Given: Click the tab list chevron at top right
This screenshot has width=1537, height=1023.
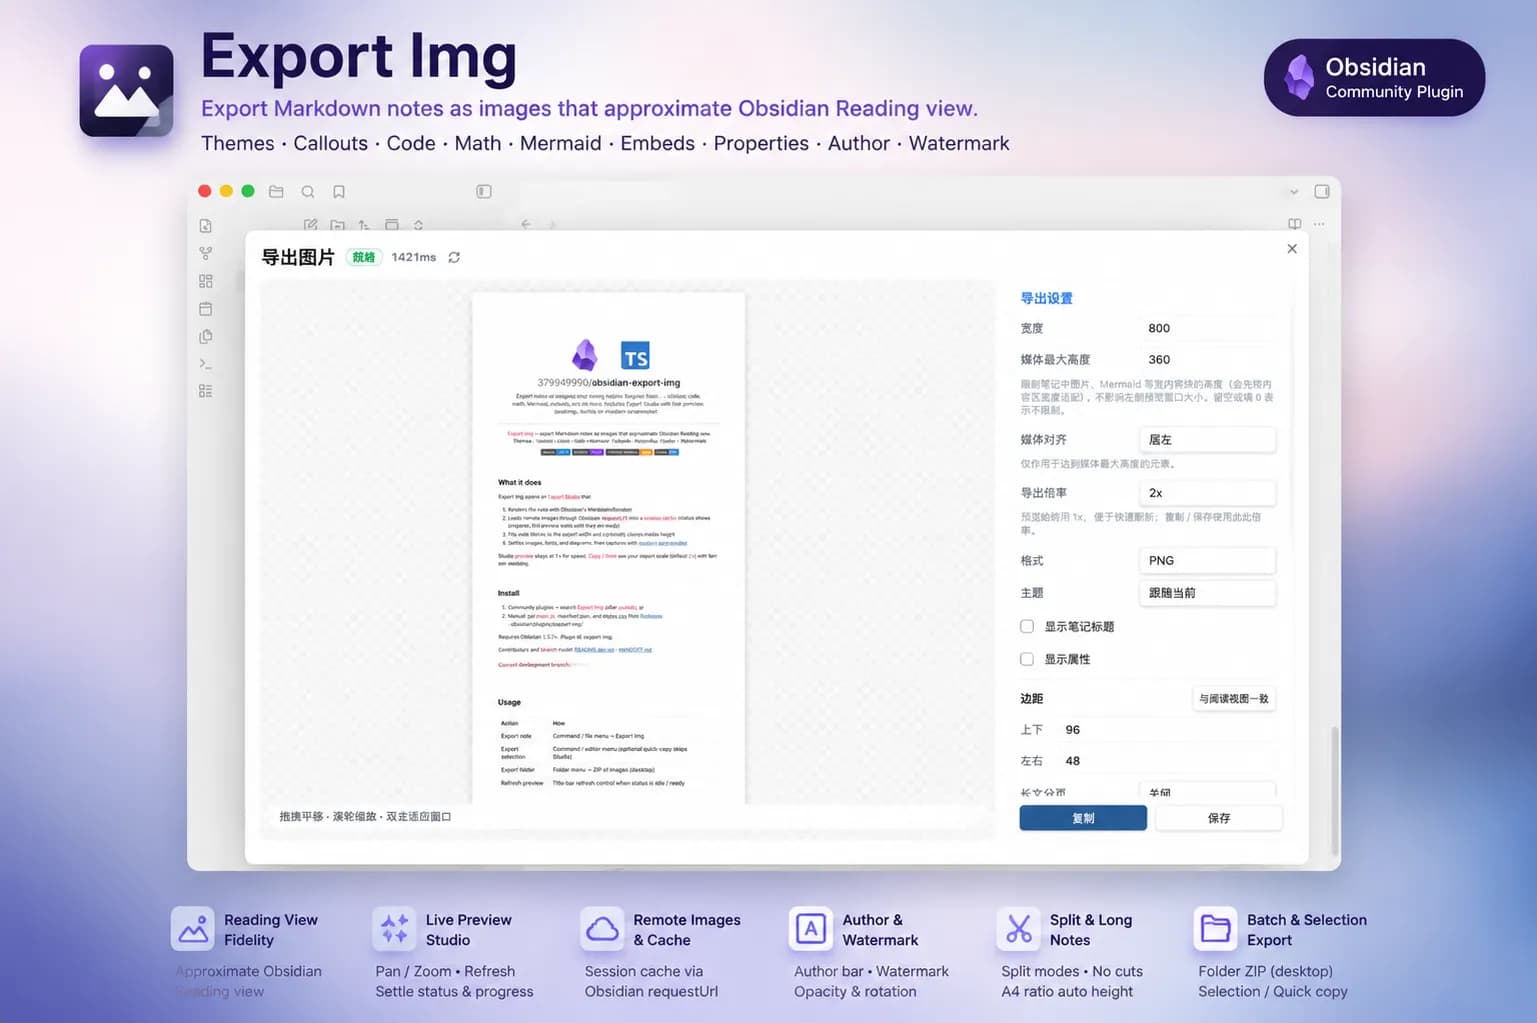Looking at the screenshot, I should tap(1294, 191).
